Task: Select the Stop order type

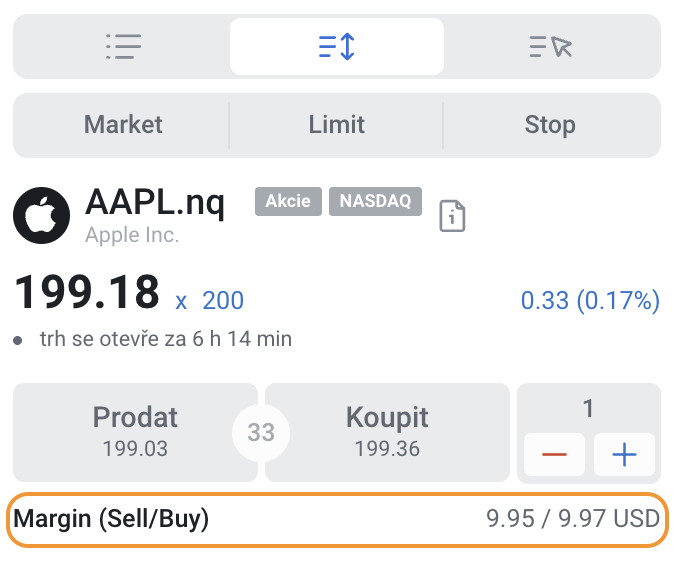Action: (550, 125)
